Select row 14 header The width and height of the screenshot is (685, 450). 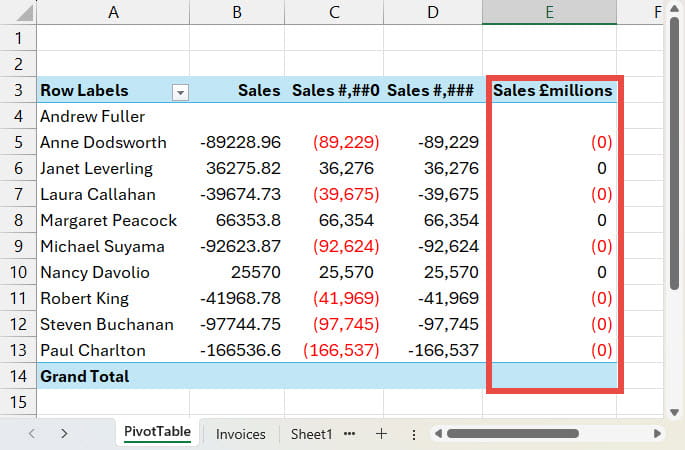pos(18,376)
